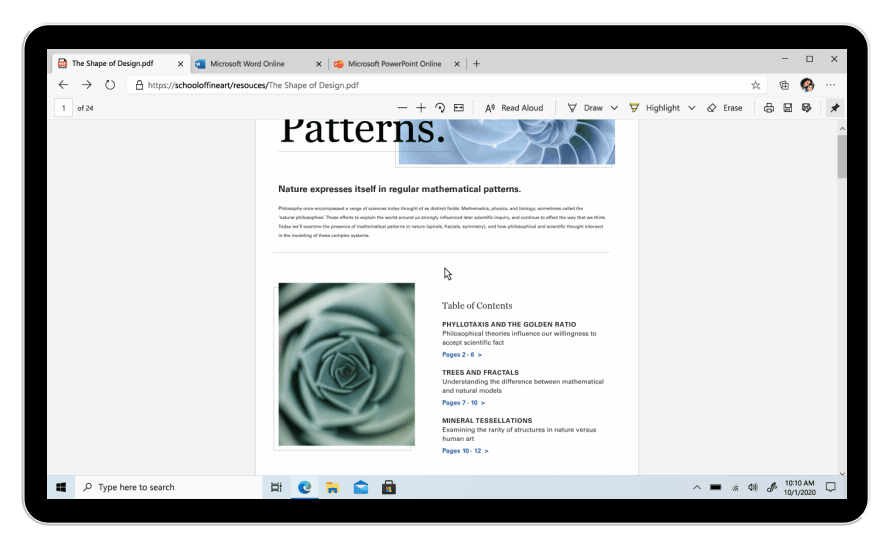This screenshot has width=894, height=540.
Task: Click the Type here to search box
Action: pyautogui.click(x=169, y=487)
